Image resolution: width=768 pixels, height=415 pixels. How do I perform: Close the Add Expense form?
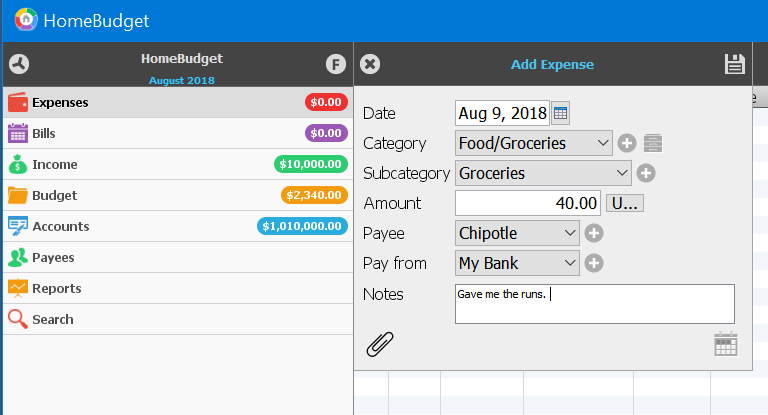369,64
